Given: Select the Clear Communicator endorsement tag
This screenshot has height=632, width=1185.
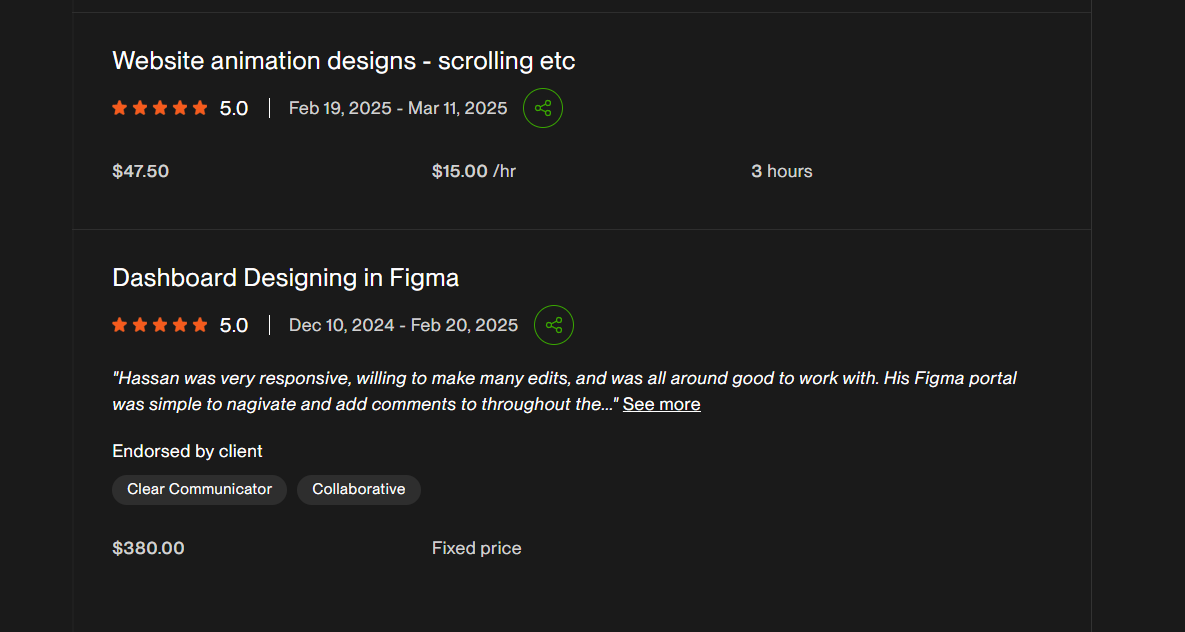Looking at the screenshot, I should 200,489.
